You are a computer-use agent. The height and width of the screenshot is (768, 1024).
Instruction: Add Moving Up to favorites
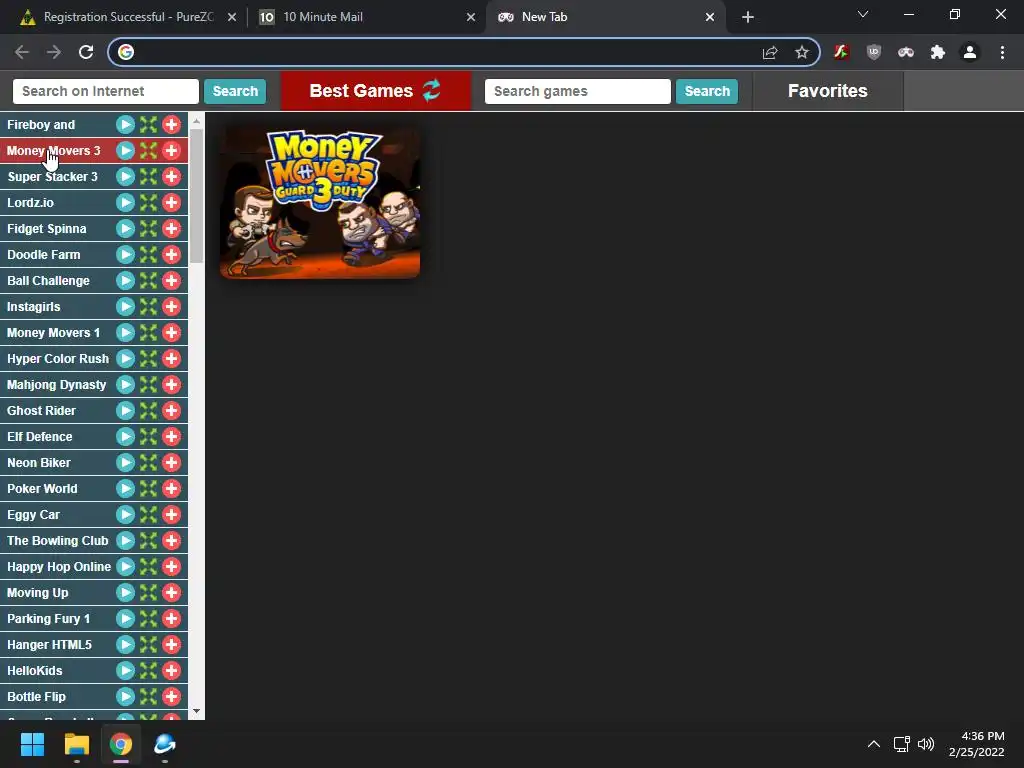point(171,592)
